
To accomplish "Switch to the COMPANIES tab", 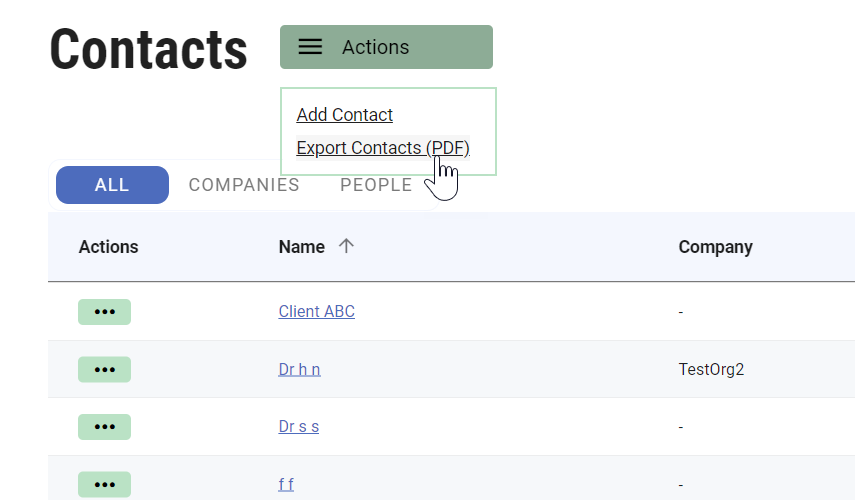I will coord(244,185).
